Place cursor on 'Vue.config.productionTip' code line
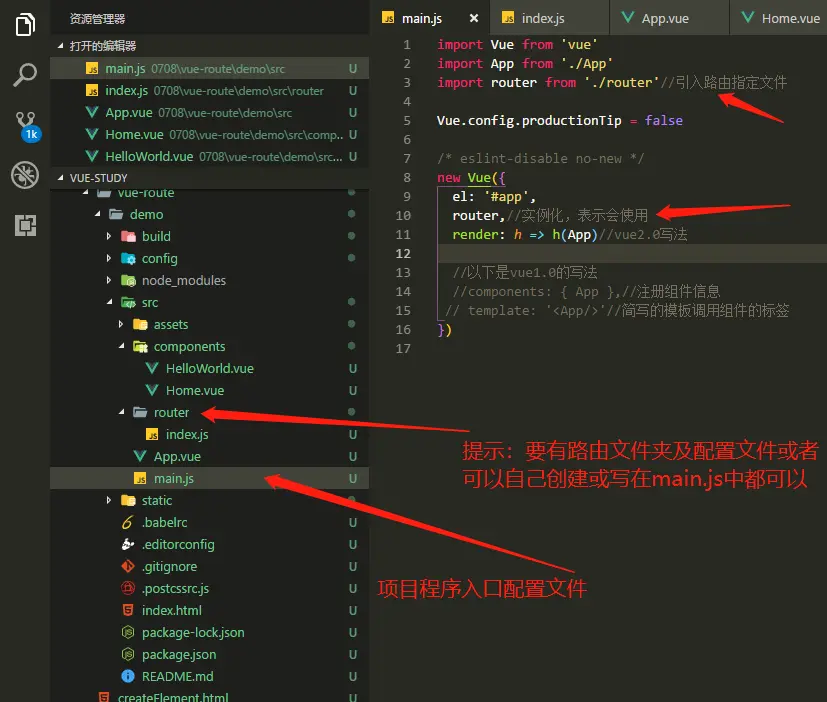The width and height of the screenshot is (827, 702). click(x=560, y=121)
